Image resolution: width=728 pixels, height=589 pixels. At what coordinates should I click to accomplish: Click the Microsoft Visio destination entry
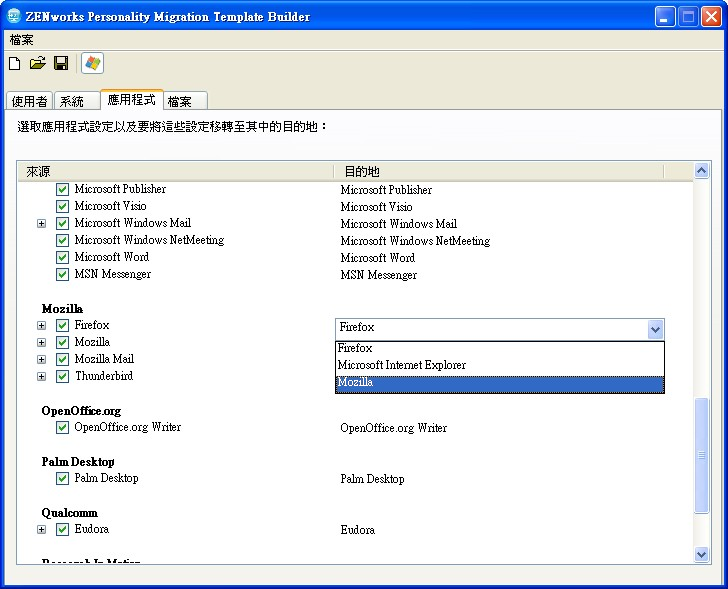coord(376,207)
